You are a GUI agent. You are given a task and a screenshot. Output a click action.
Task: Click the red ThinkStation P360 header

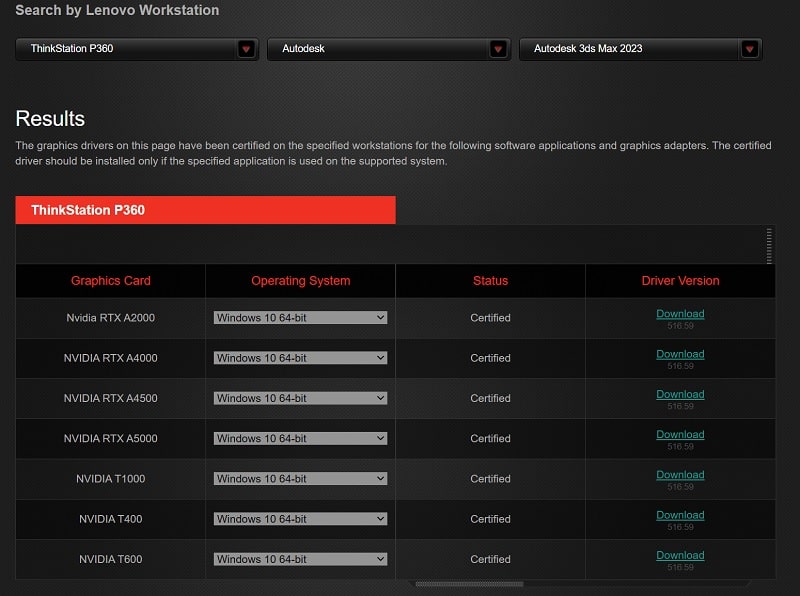(x=206, y=210)
